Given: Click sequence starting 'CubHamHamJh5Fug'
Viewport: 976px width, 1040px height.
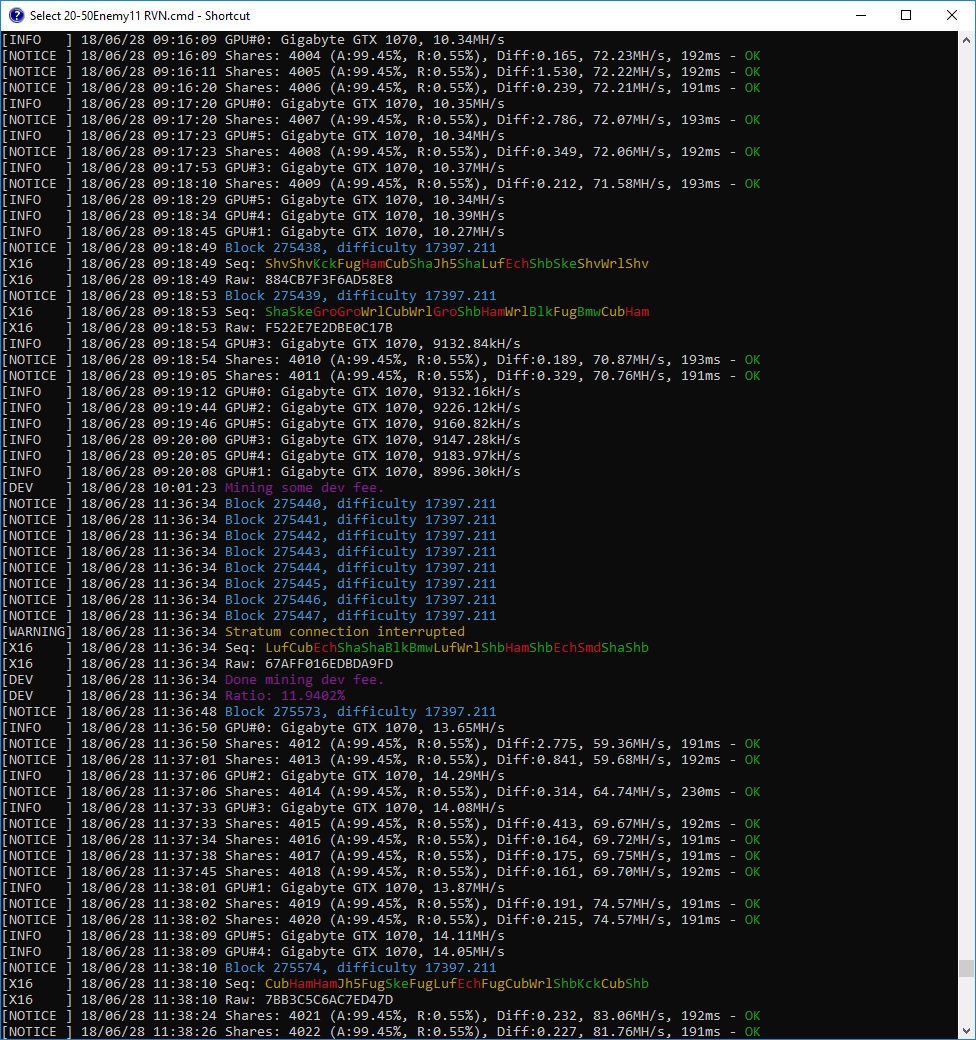Looking at the screenshot, I should (x=457, y=983).
